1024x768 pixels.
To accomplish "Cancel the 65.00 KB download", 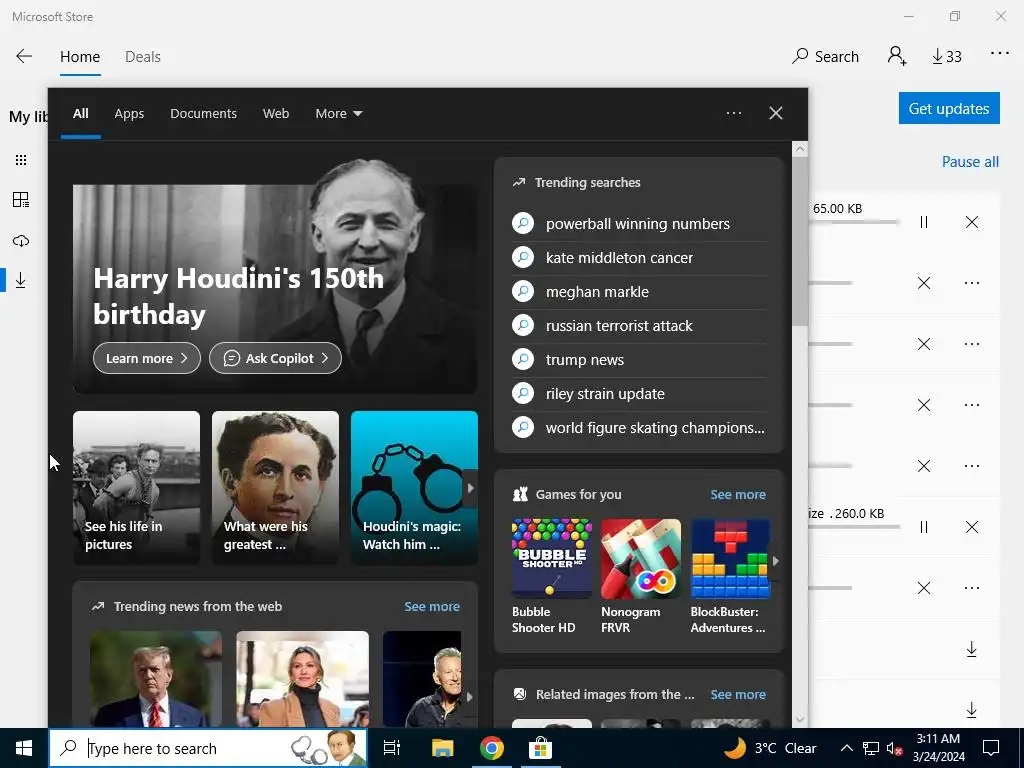I will coord(972,222).
